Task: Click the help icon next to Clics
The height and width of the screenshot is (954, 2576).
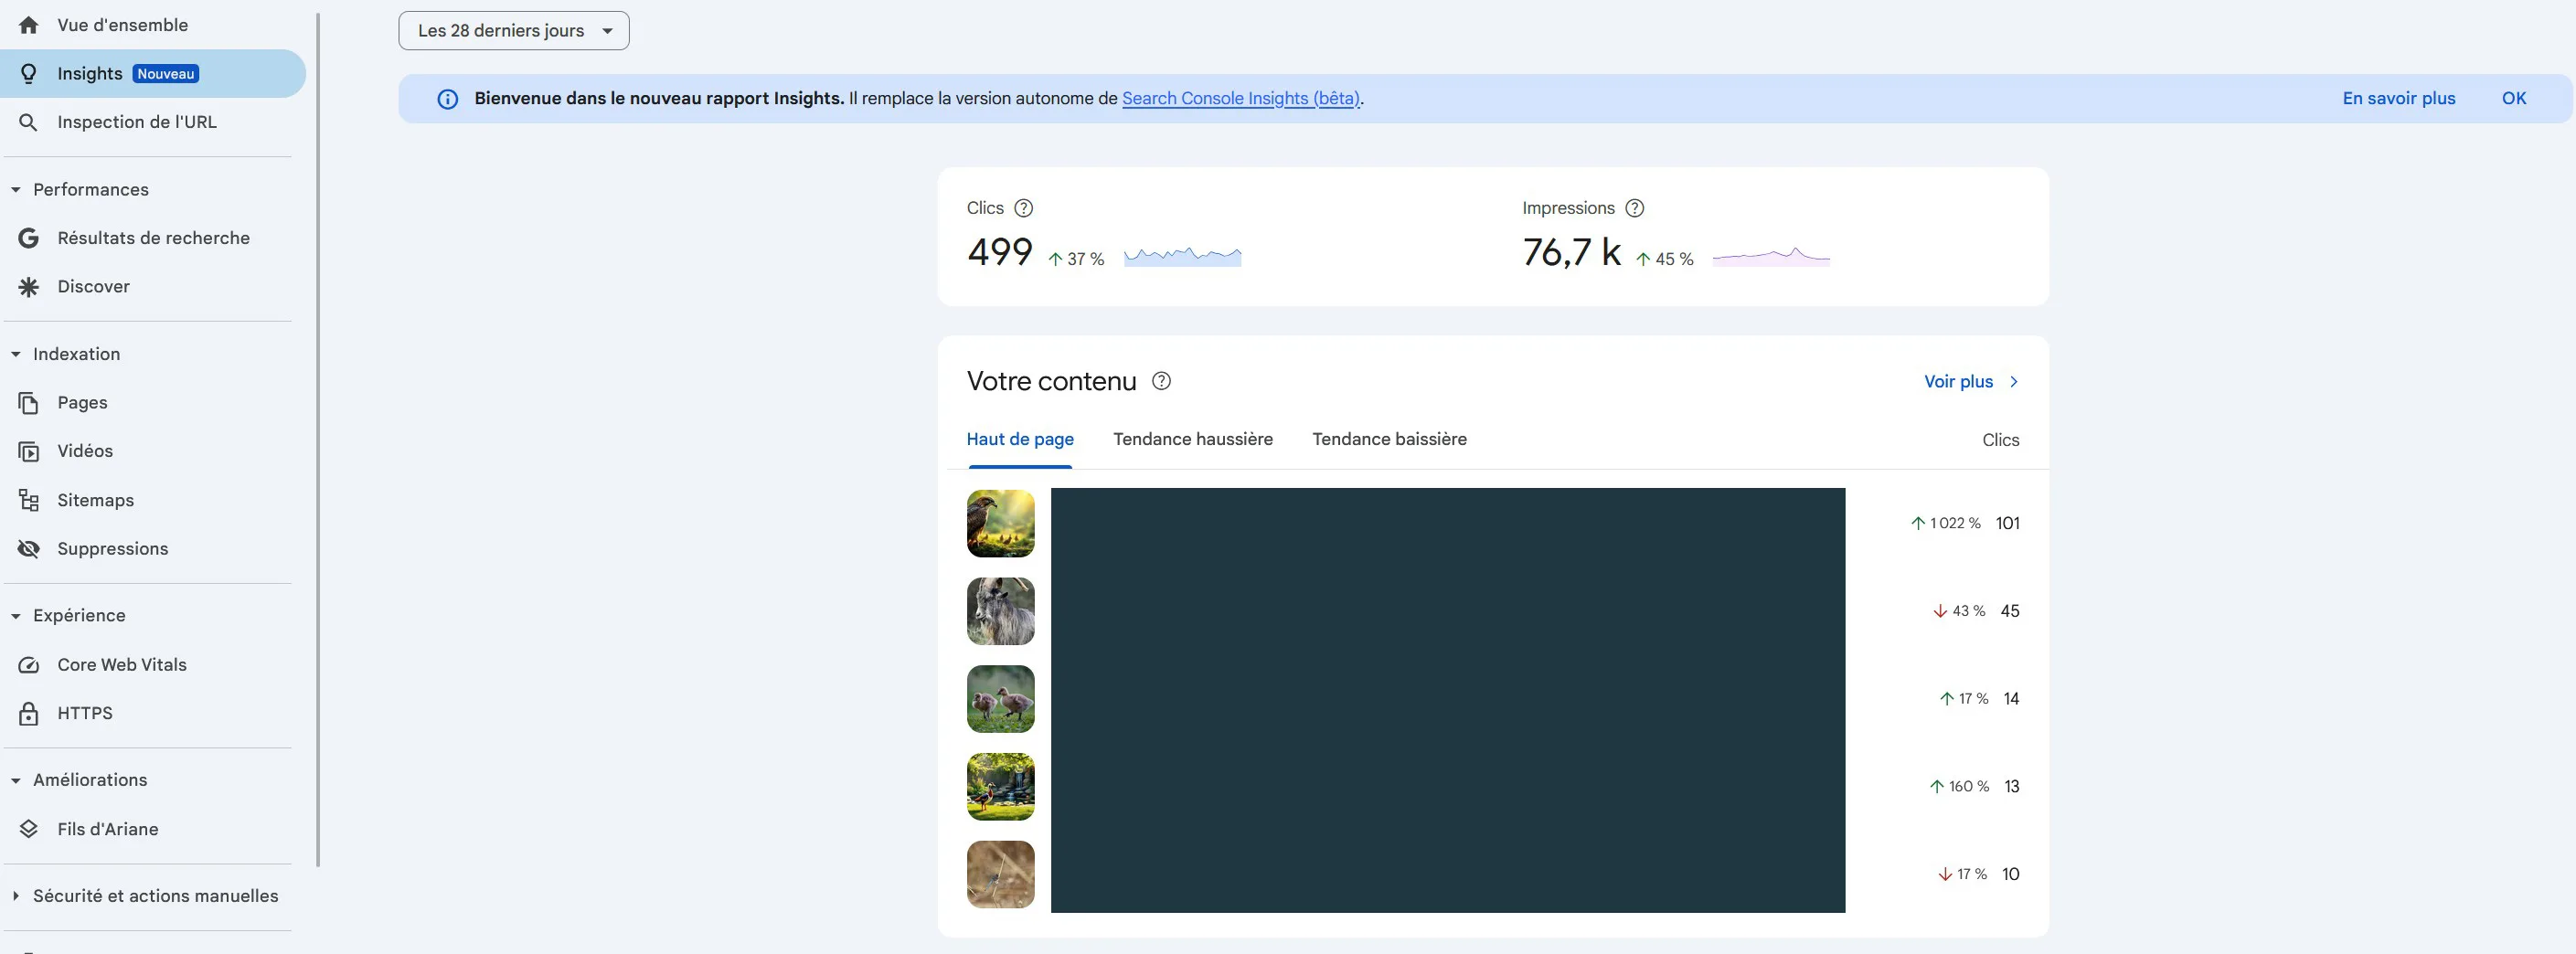Action: pyautogui.click(x=1023, y=208)
